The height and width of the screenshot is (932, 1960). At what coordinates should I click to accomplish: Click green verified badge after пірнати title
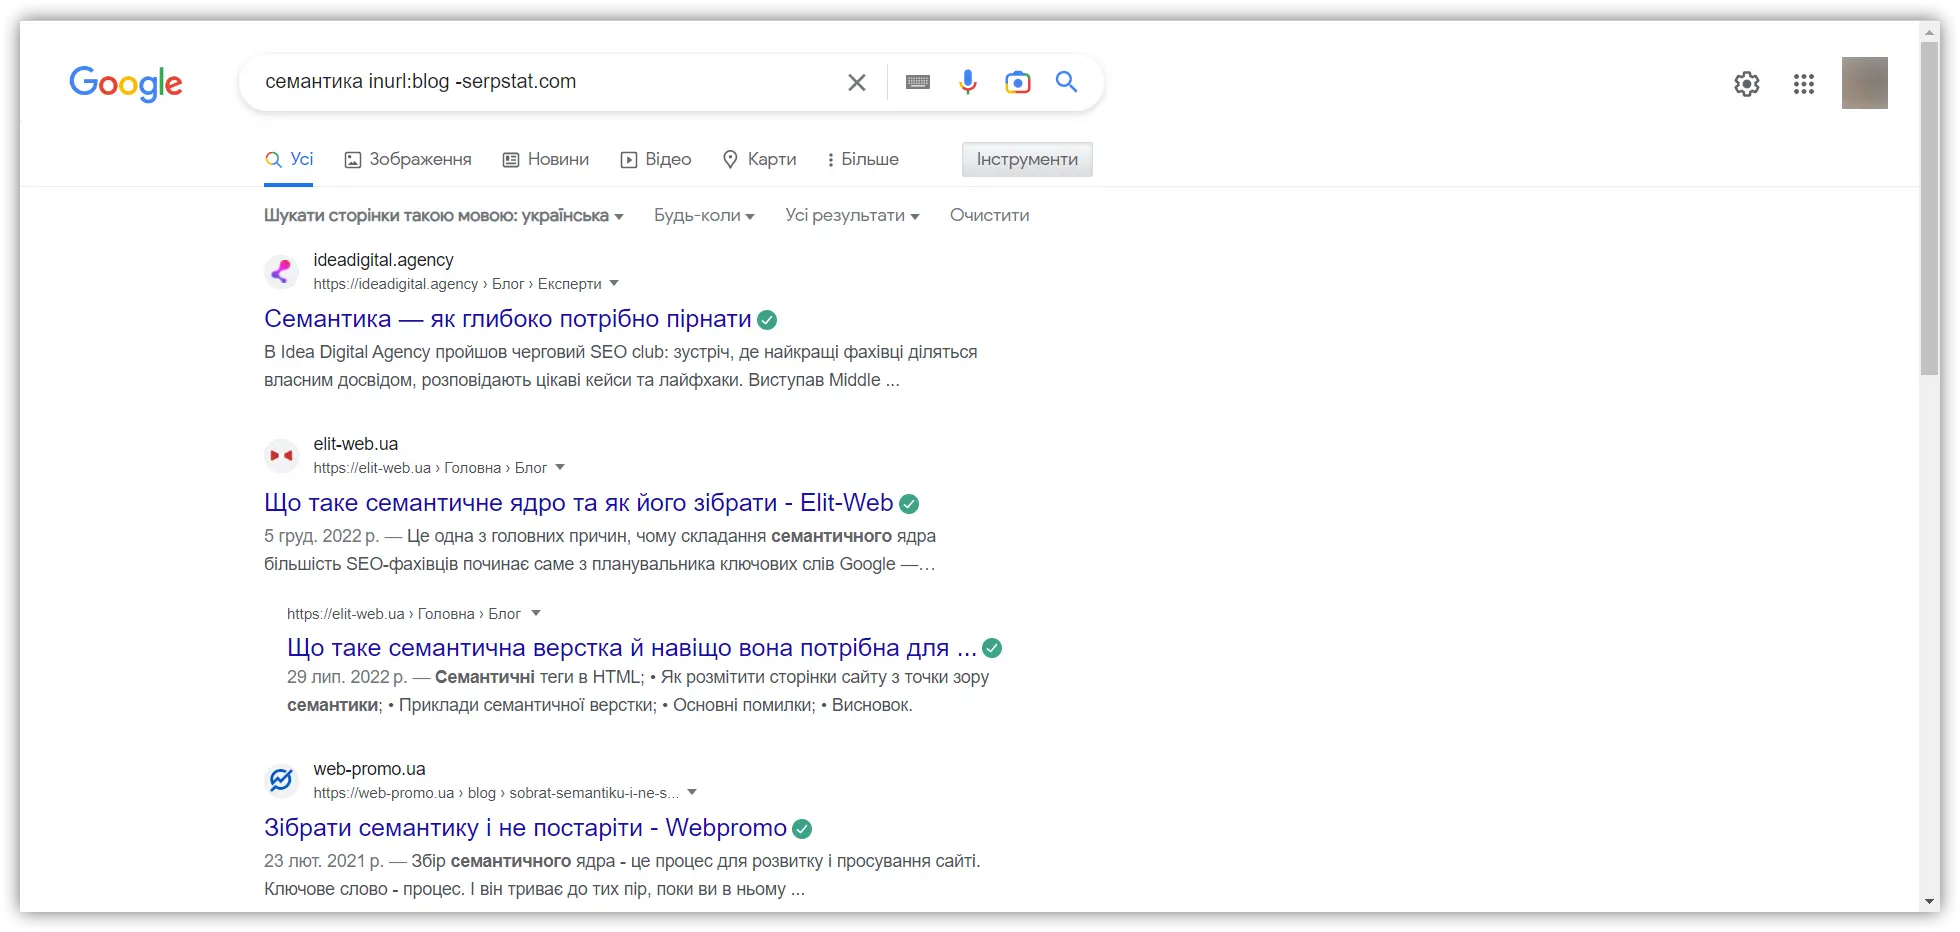coord(767,320)
